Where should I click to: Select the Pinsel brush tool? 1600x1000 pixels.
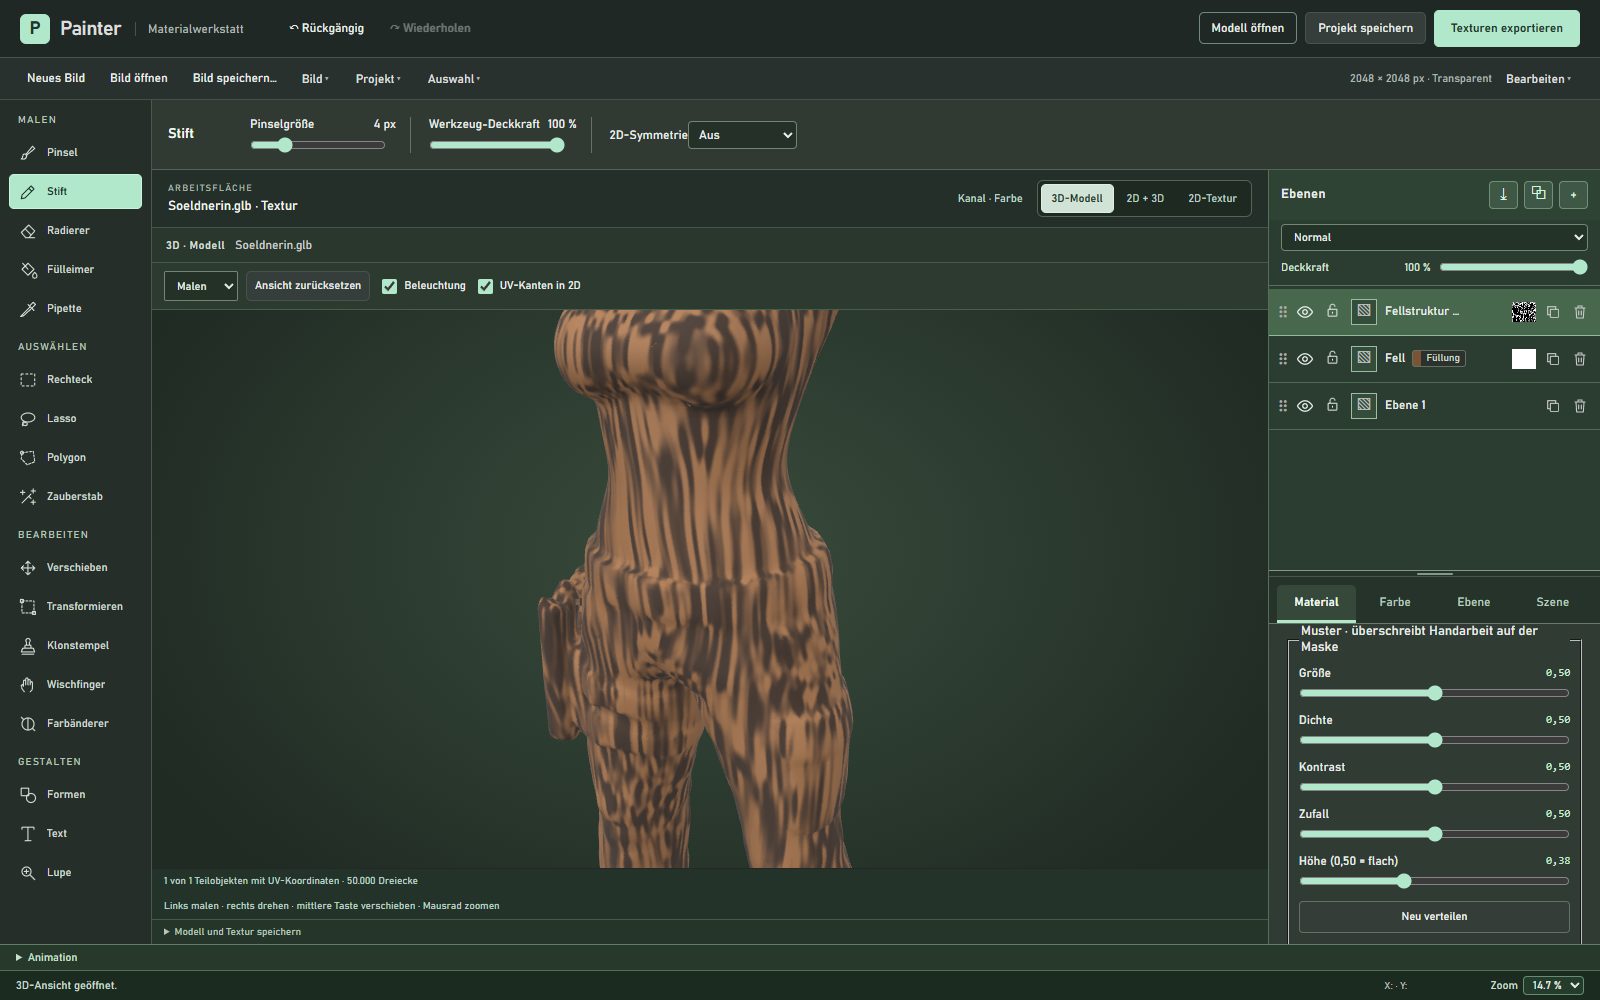(75, 152)
